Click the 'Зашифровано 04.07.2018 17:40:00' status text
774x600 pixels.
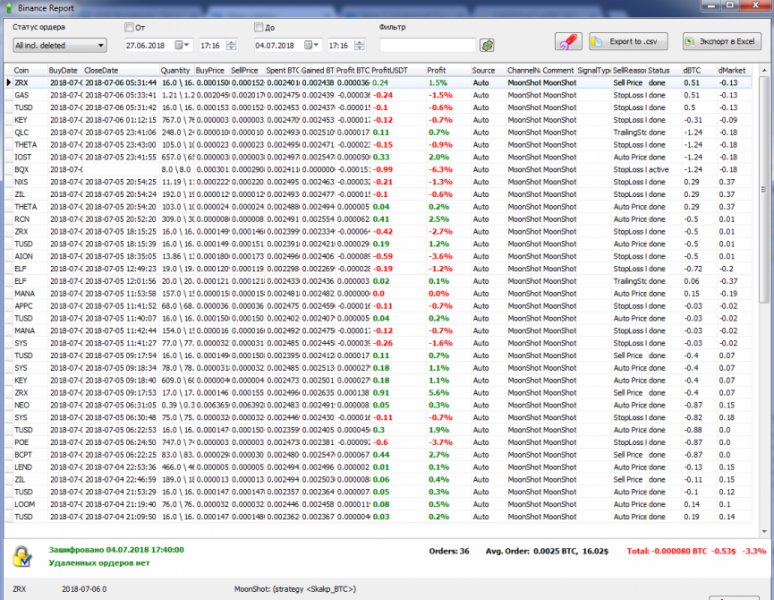click(x=116, y=550)
